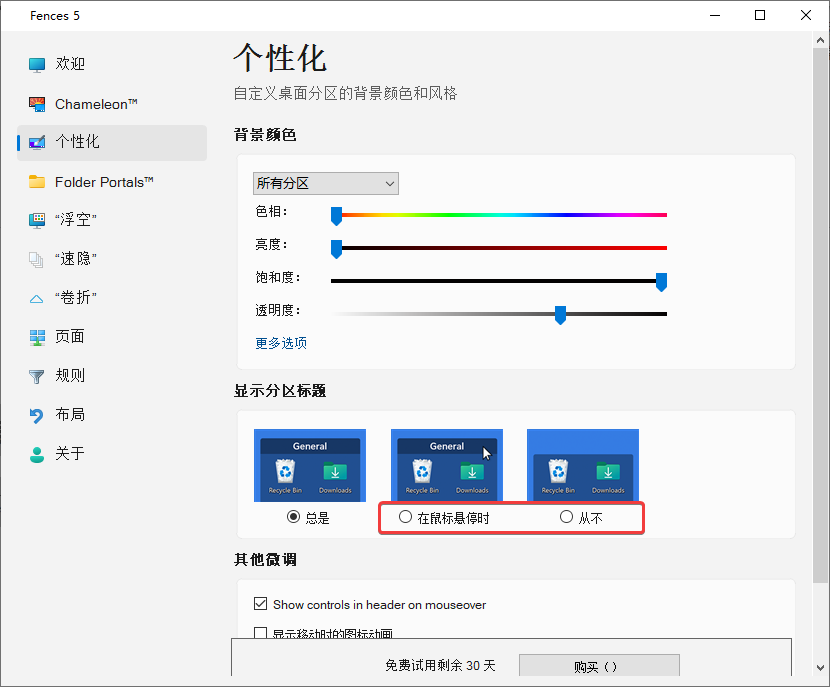Image resolution: width=830 pixels, height=687 pixels.
Task: Click the icon beside “速隐”
Action: (x=37, y=259)
